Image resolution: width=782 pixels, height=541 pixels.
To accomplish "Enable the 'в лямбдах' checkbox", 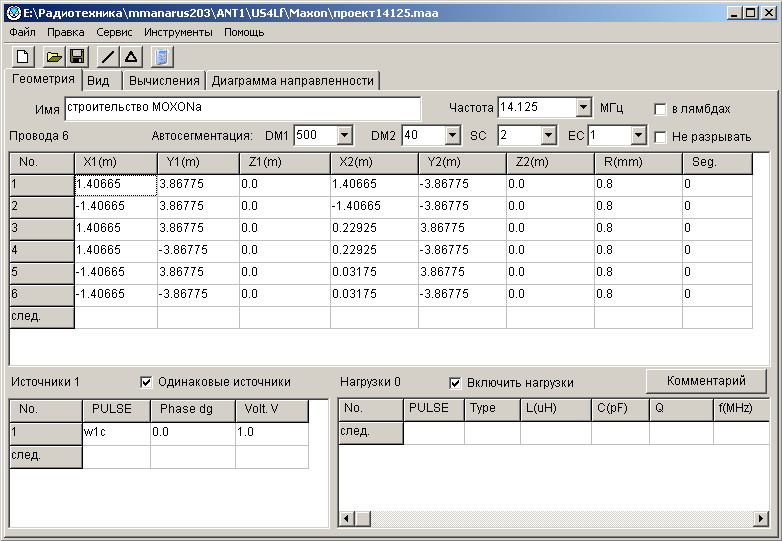I will click(x=660, y=109).
